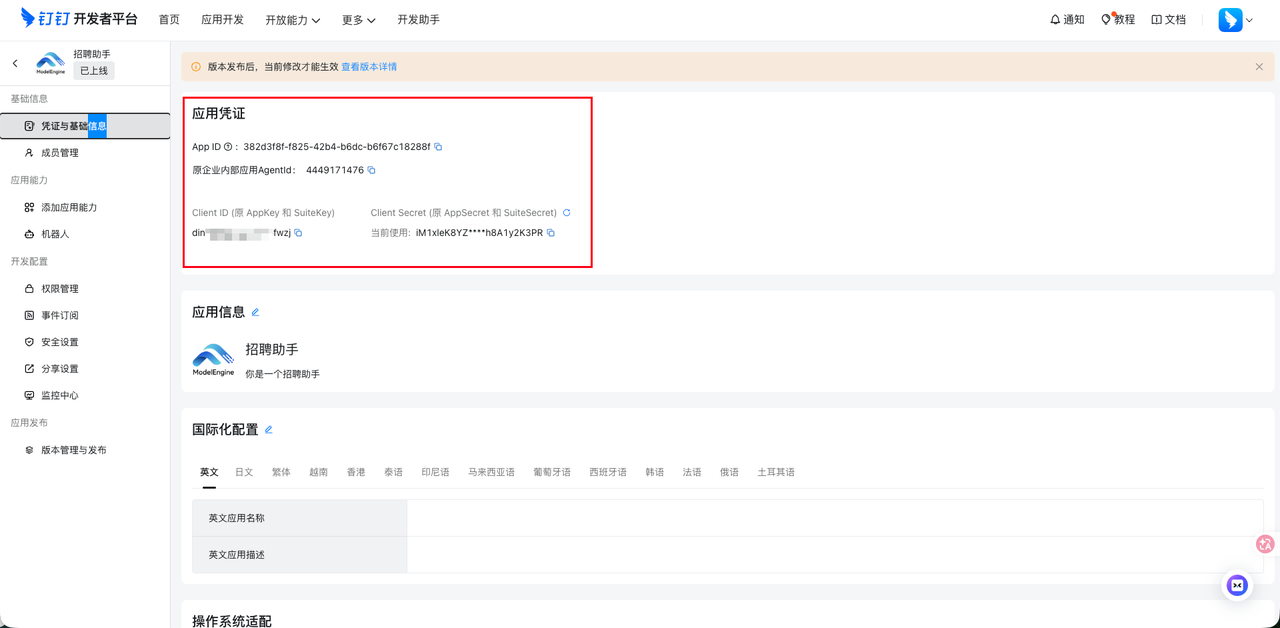Open 教程 tutorial icon
1280x628 pixels.
point(1106,19)
